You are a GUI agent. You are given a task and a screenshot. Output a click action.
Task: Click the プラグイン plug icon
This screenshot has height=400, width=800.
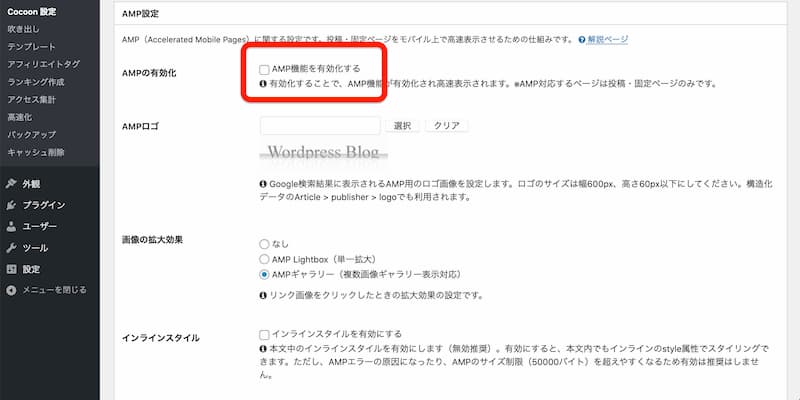[11, 205]
